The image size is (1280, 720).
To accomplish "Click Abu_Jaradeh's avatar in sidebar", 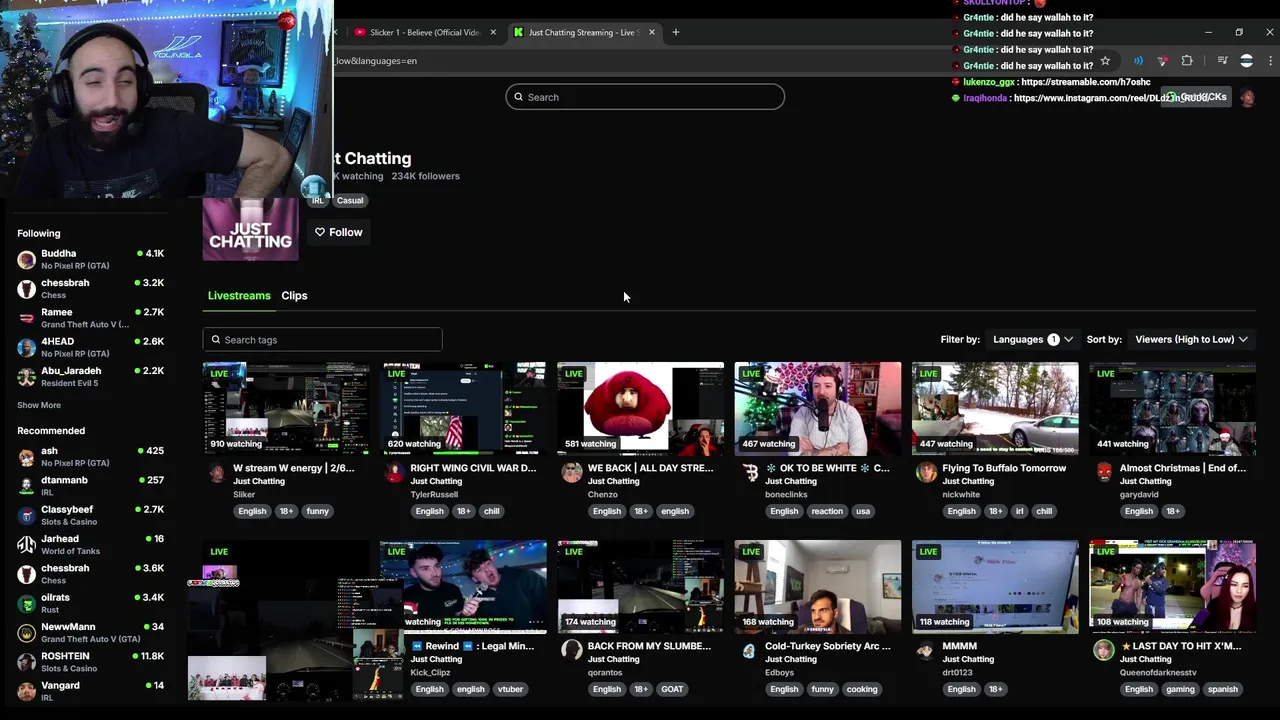I will 27,377.
